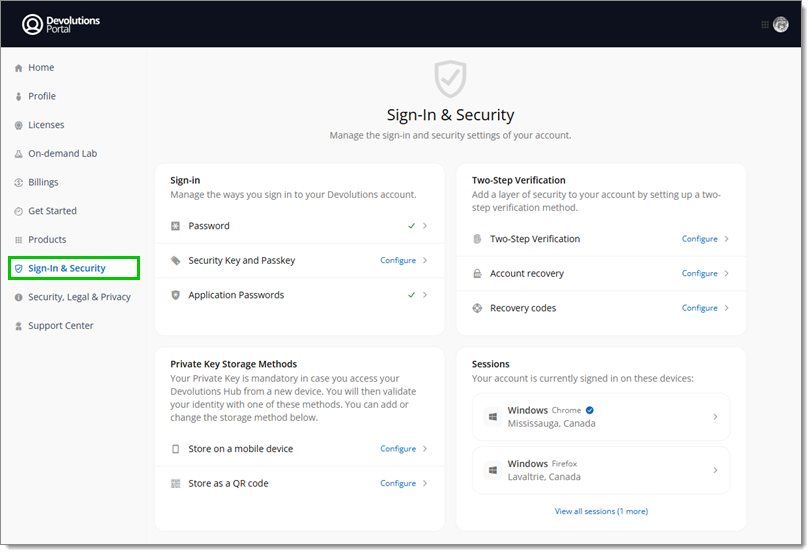812x555 pixels.
Task: Click the QR code icon beside Store as a QR code
Action: tap(176, 484)
